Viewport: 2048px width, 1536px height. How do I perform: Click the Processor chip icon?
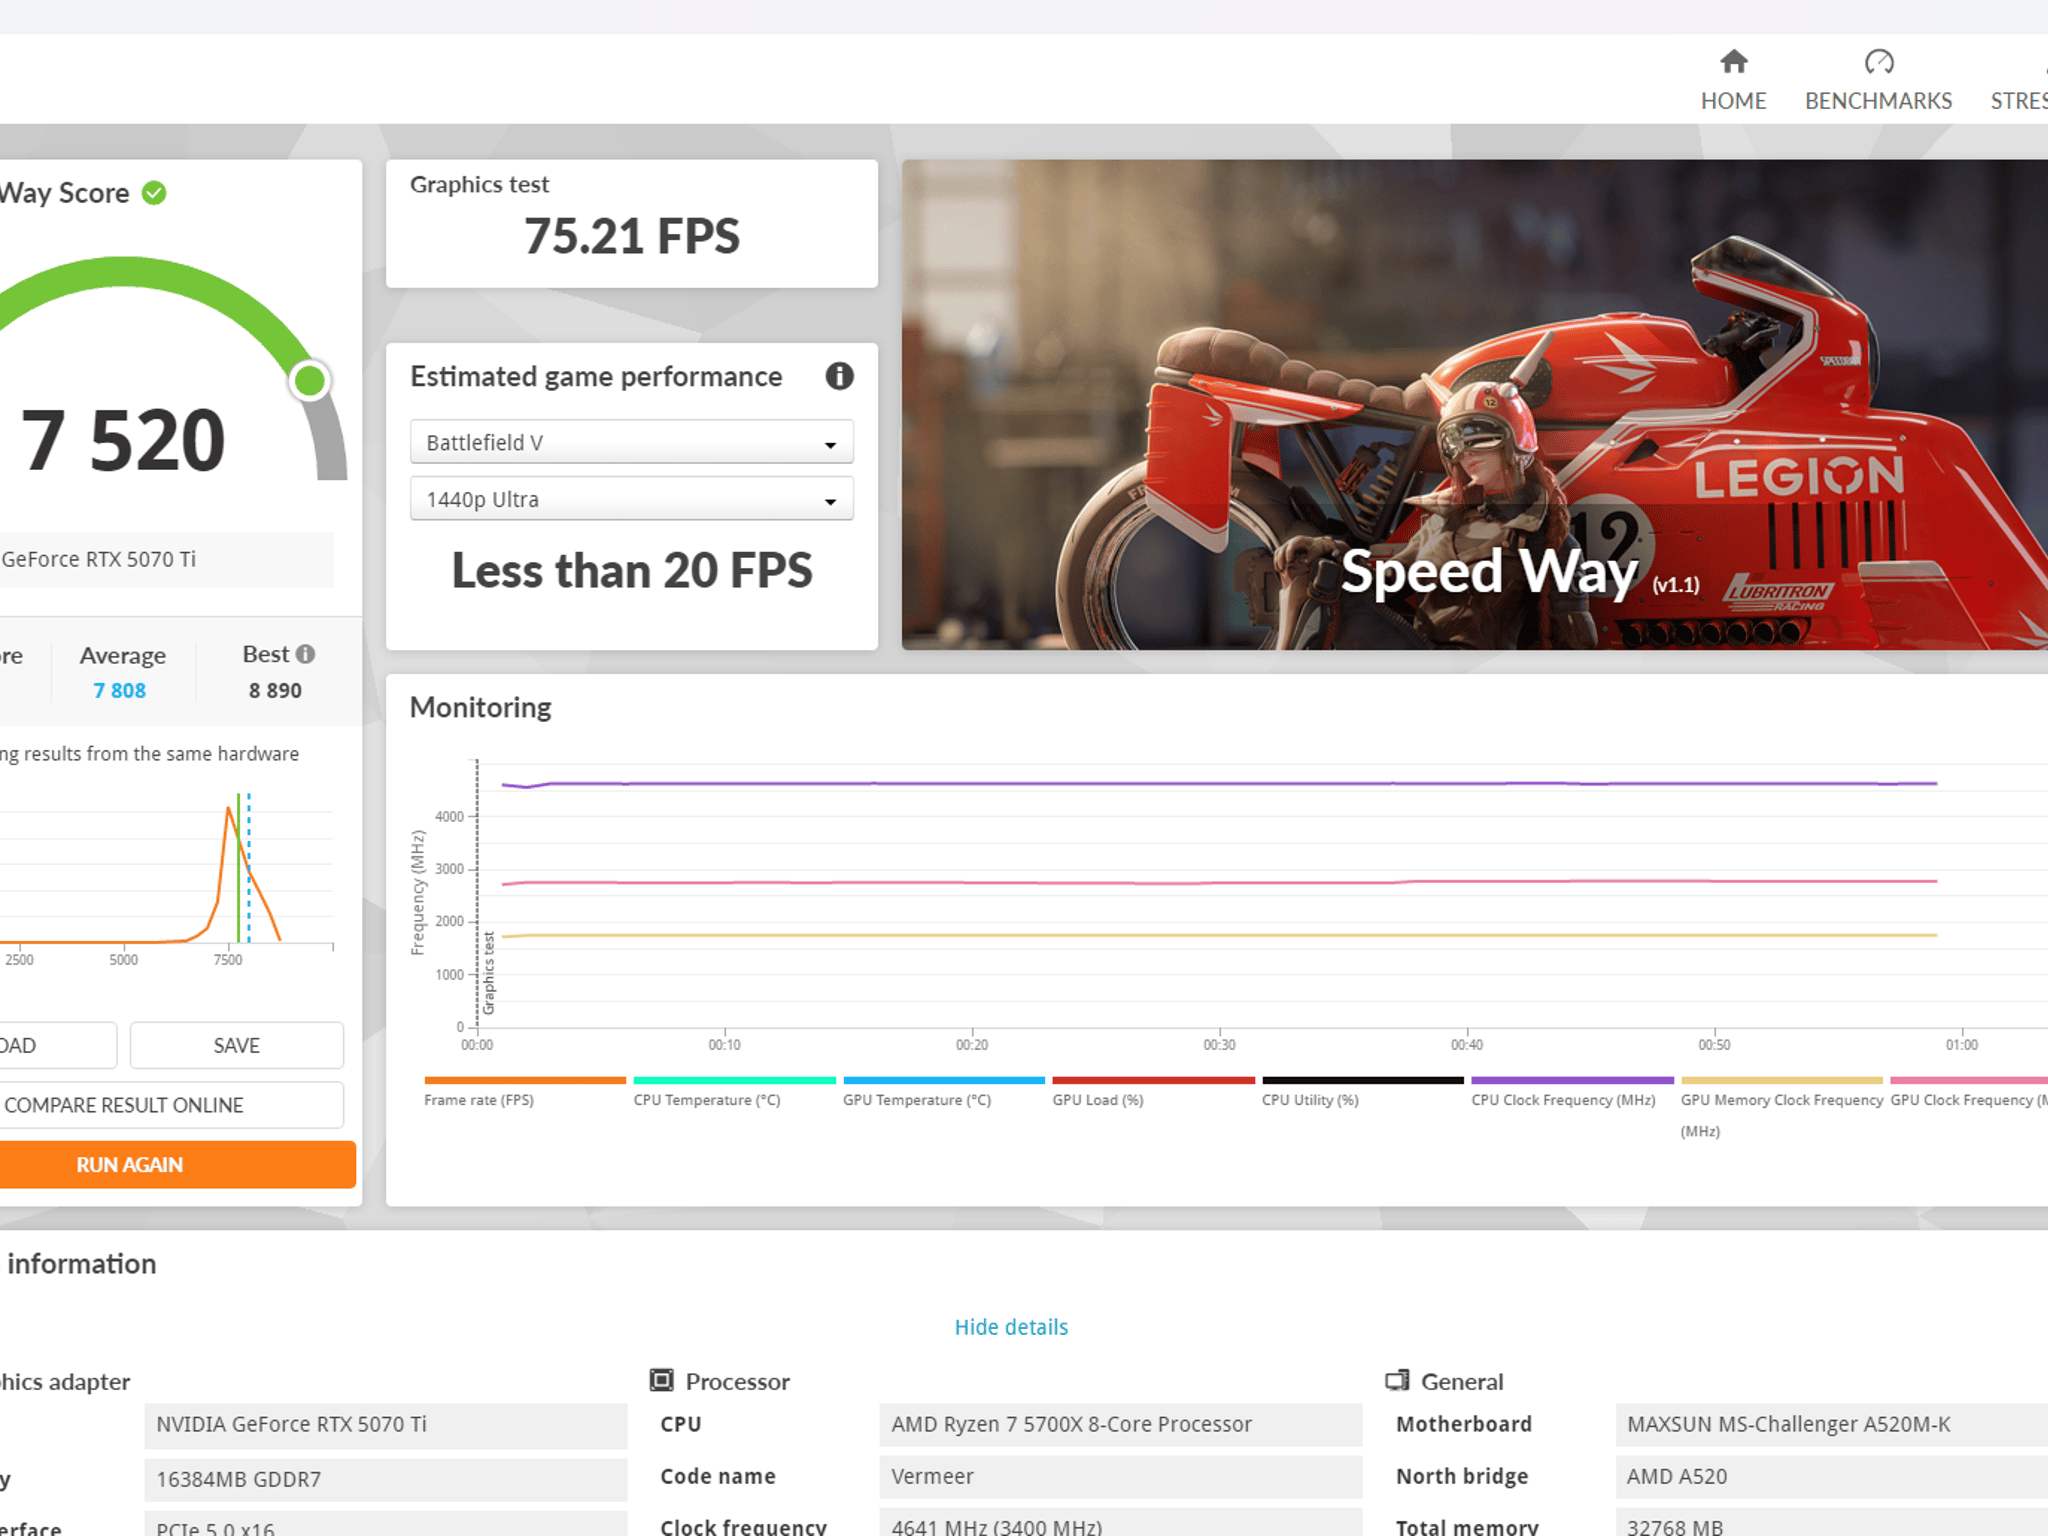(661, 1381)
